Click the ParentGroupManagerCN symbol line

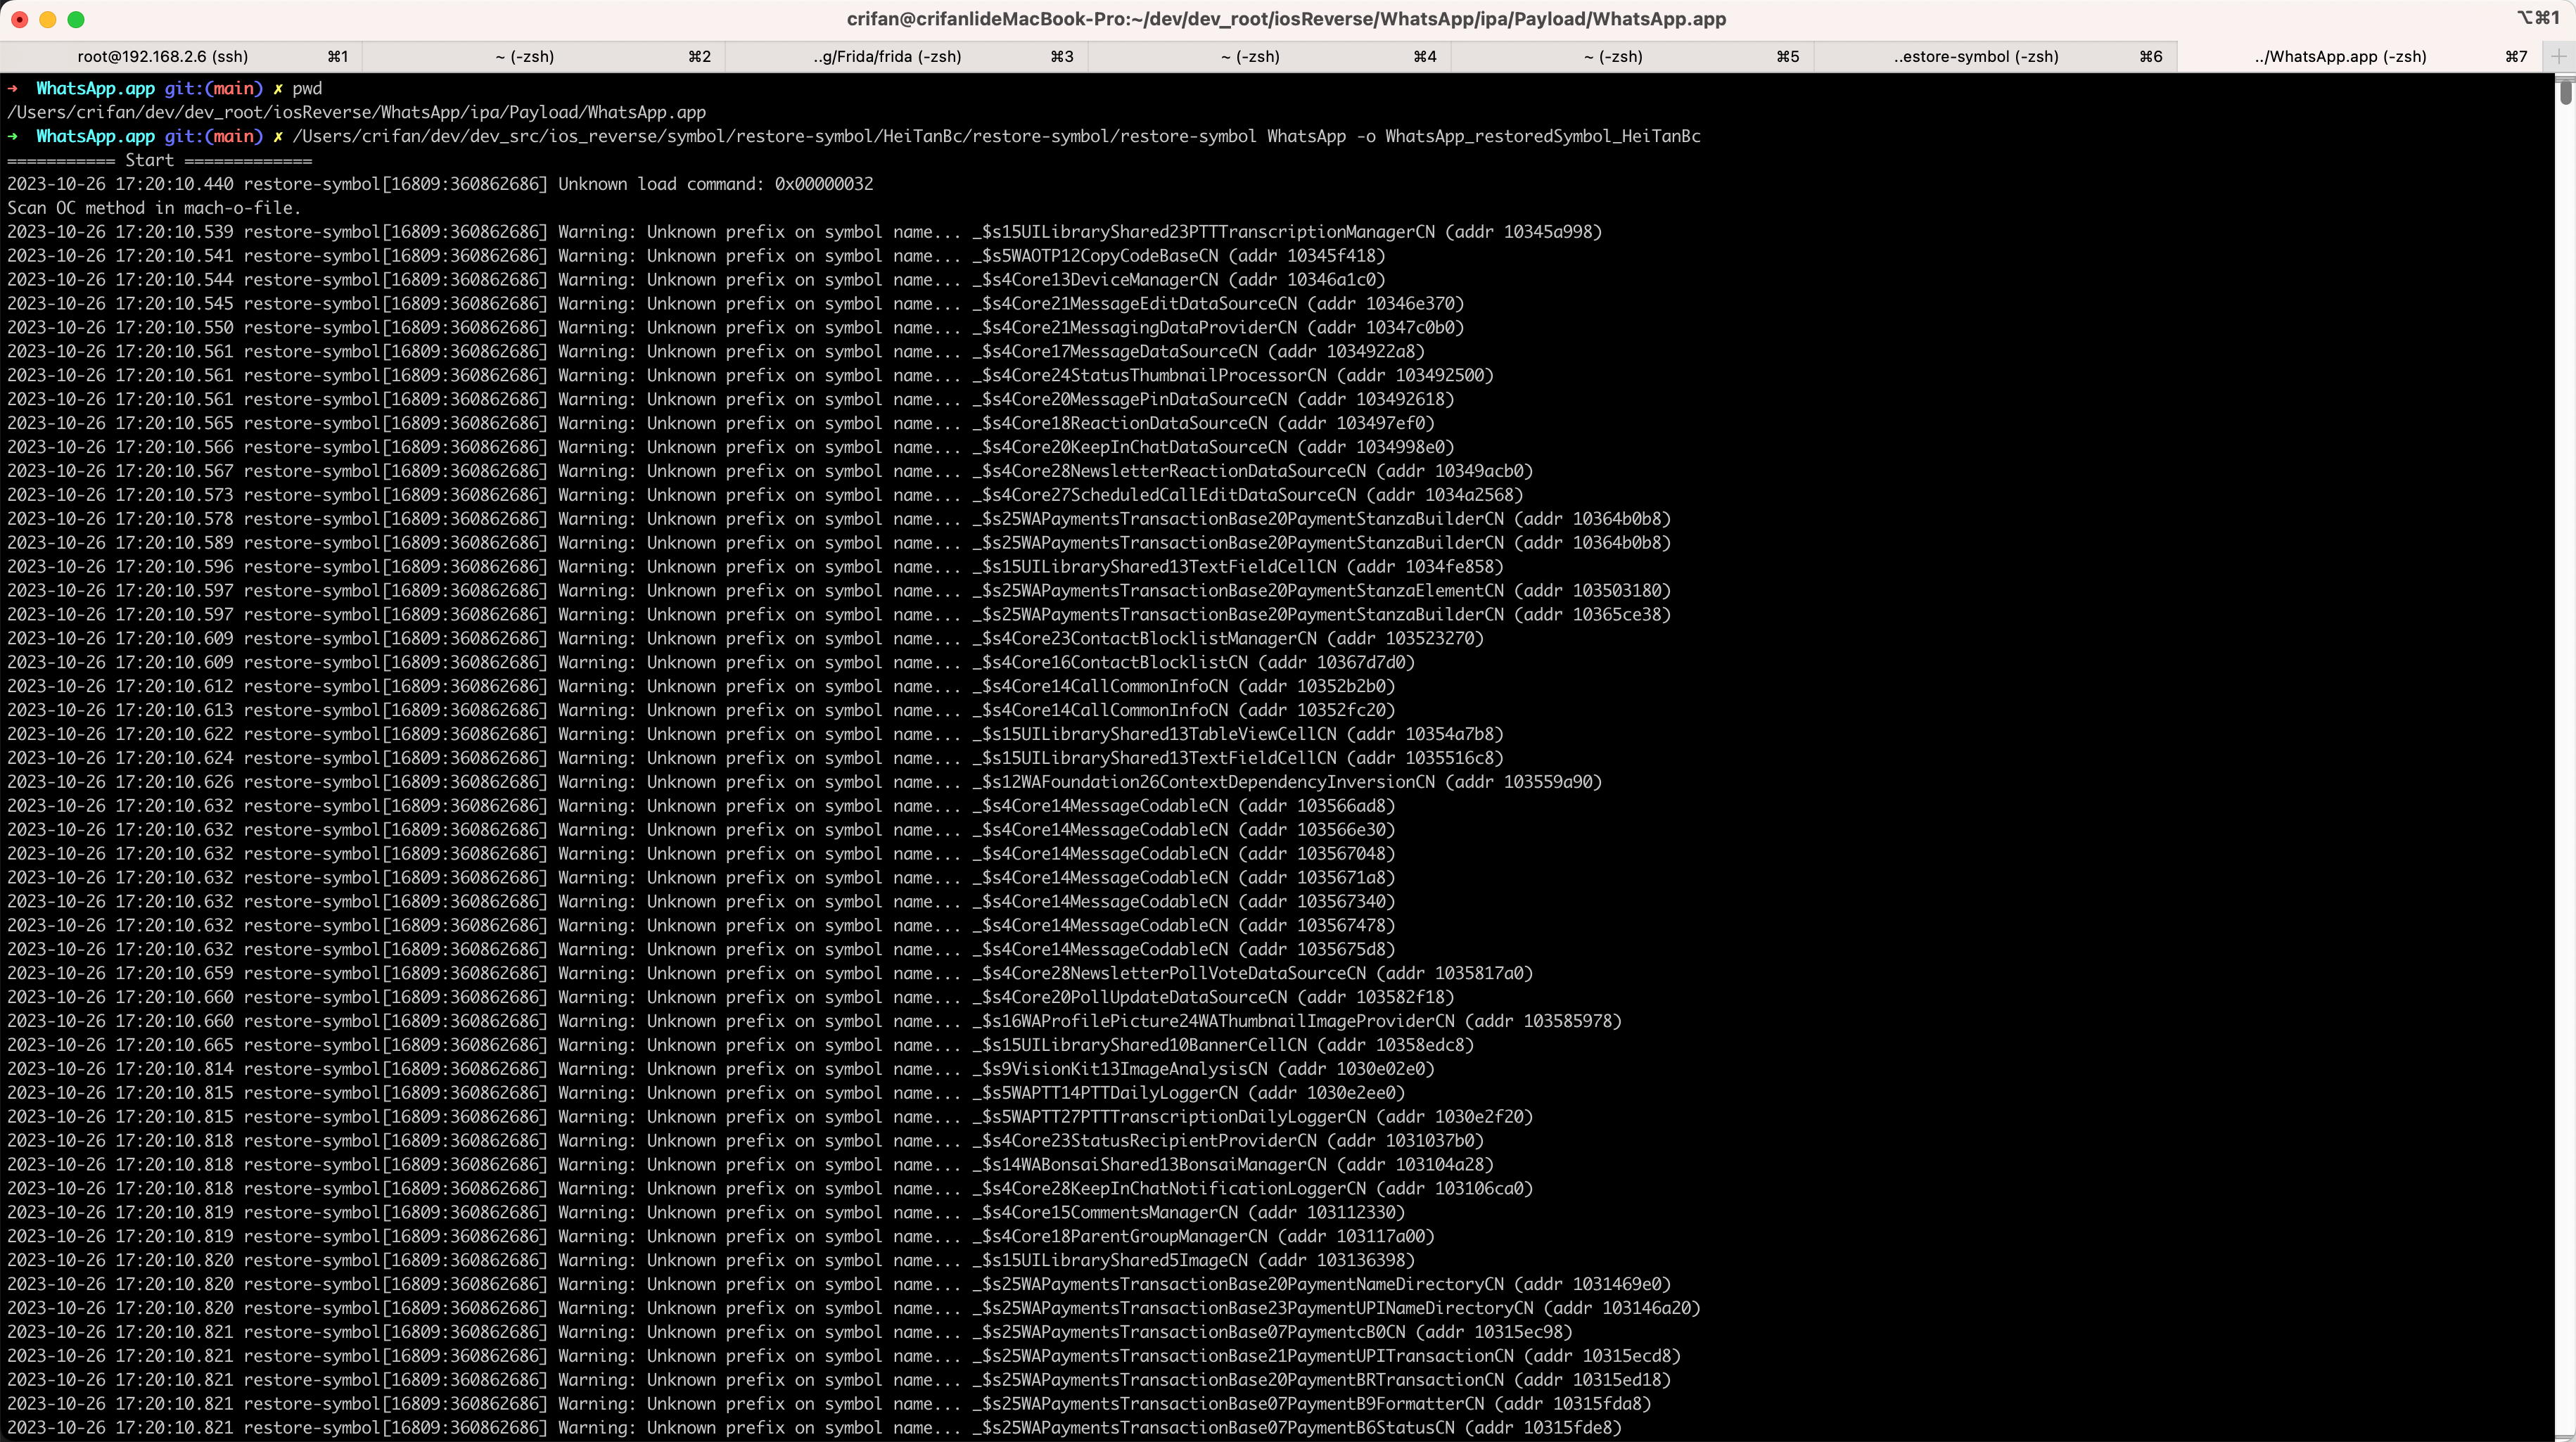click(x=721, y=1237)
